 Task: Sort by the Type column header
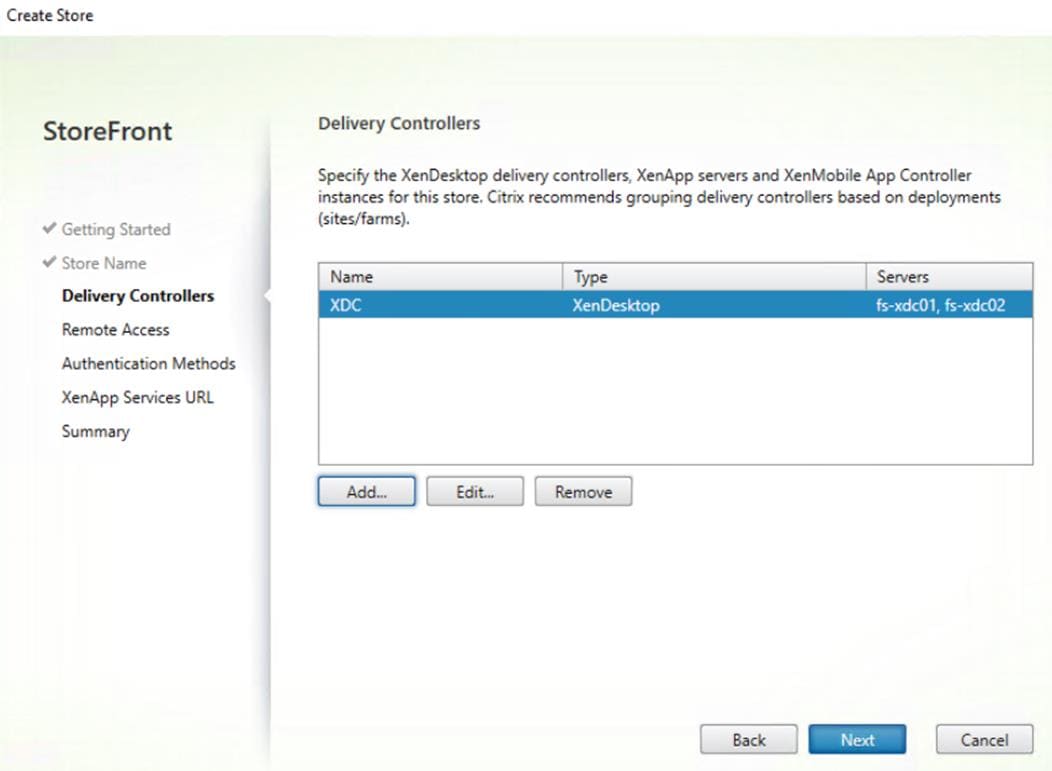714,276
